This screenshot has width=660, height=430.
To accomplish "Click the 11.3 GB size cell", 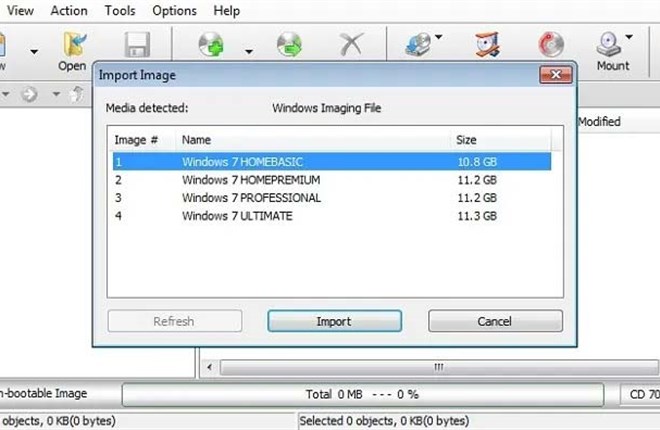I will [477, 216].
